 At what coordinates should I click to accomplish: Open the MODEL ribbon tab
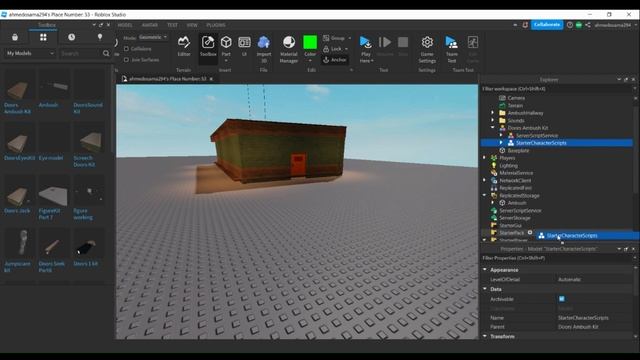125,25
